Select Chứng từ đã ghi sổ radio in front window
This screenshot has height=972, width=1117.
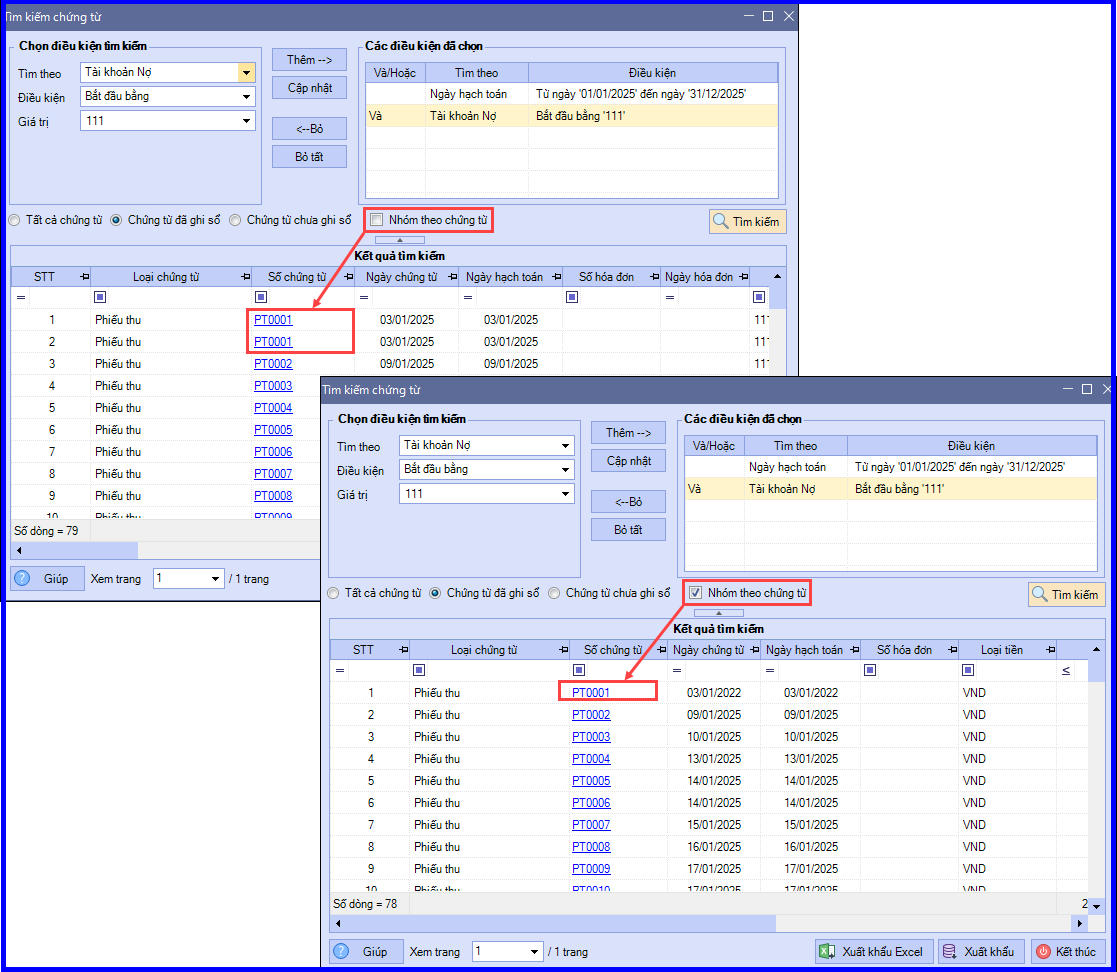(435, 593)
